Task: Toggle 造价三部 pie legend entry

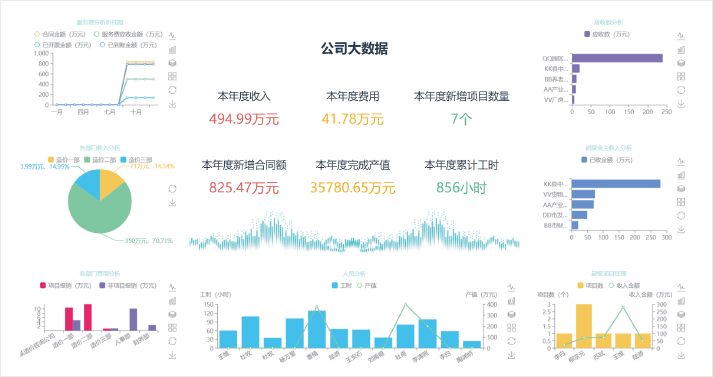Action: tap(136, 160)
